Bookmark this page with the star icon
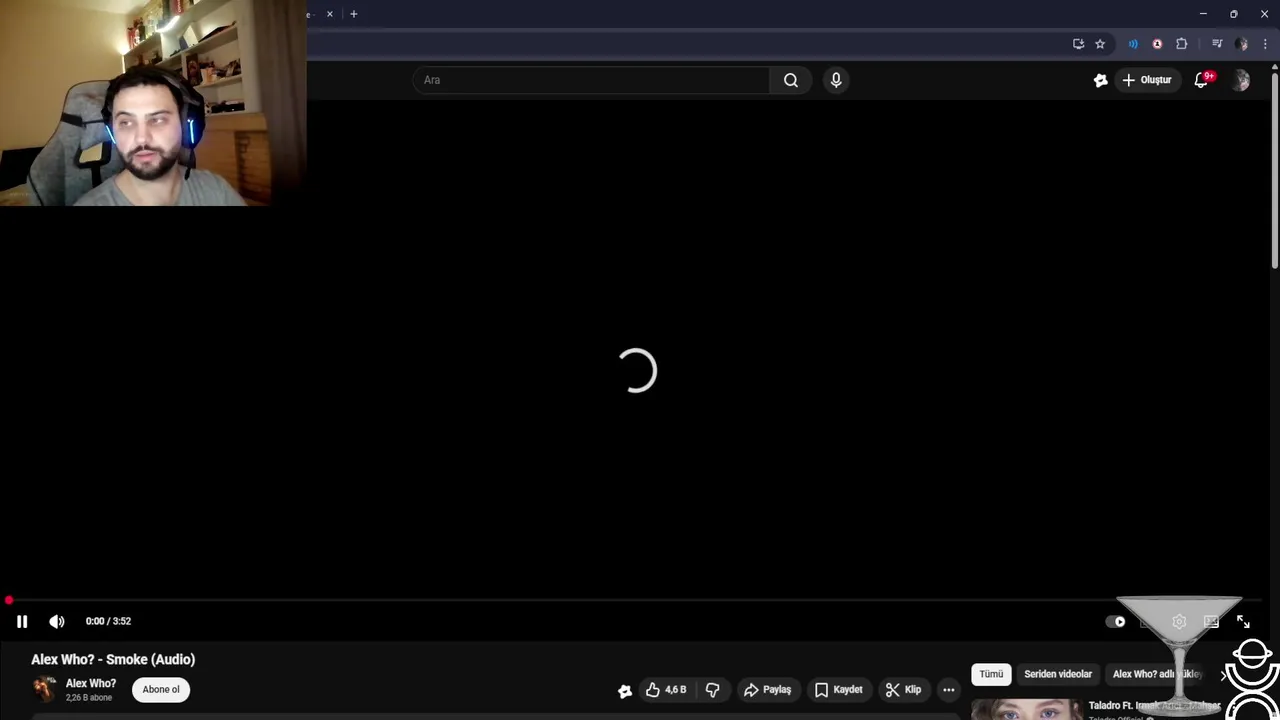Viewport: 1280px width, 720px height. coord(1100,44)
